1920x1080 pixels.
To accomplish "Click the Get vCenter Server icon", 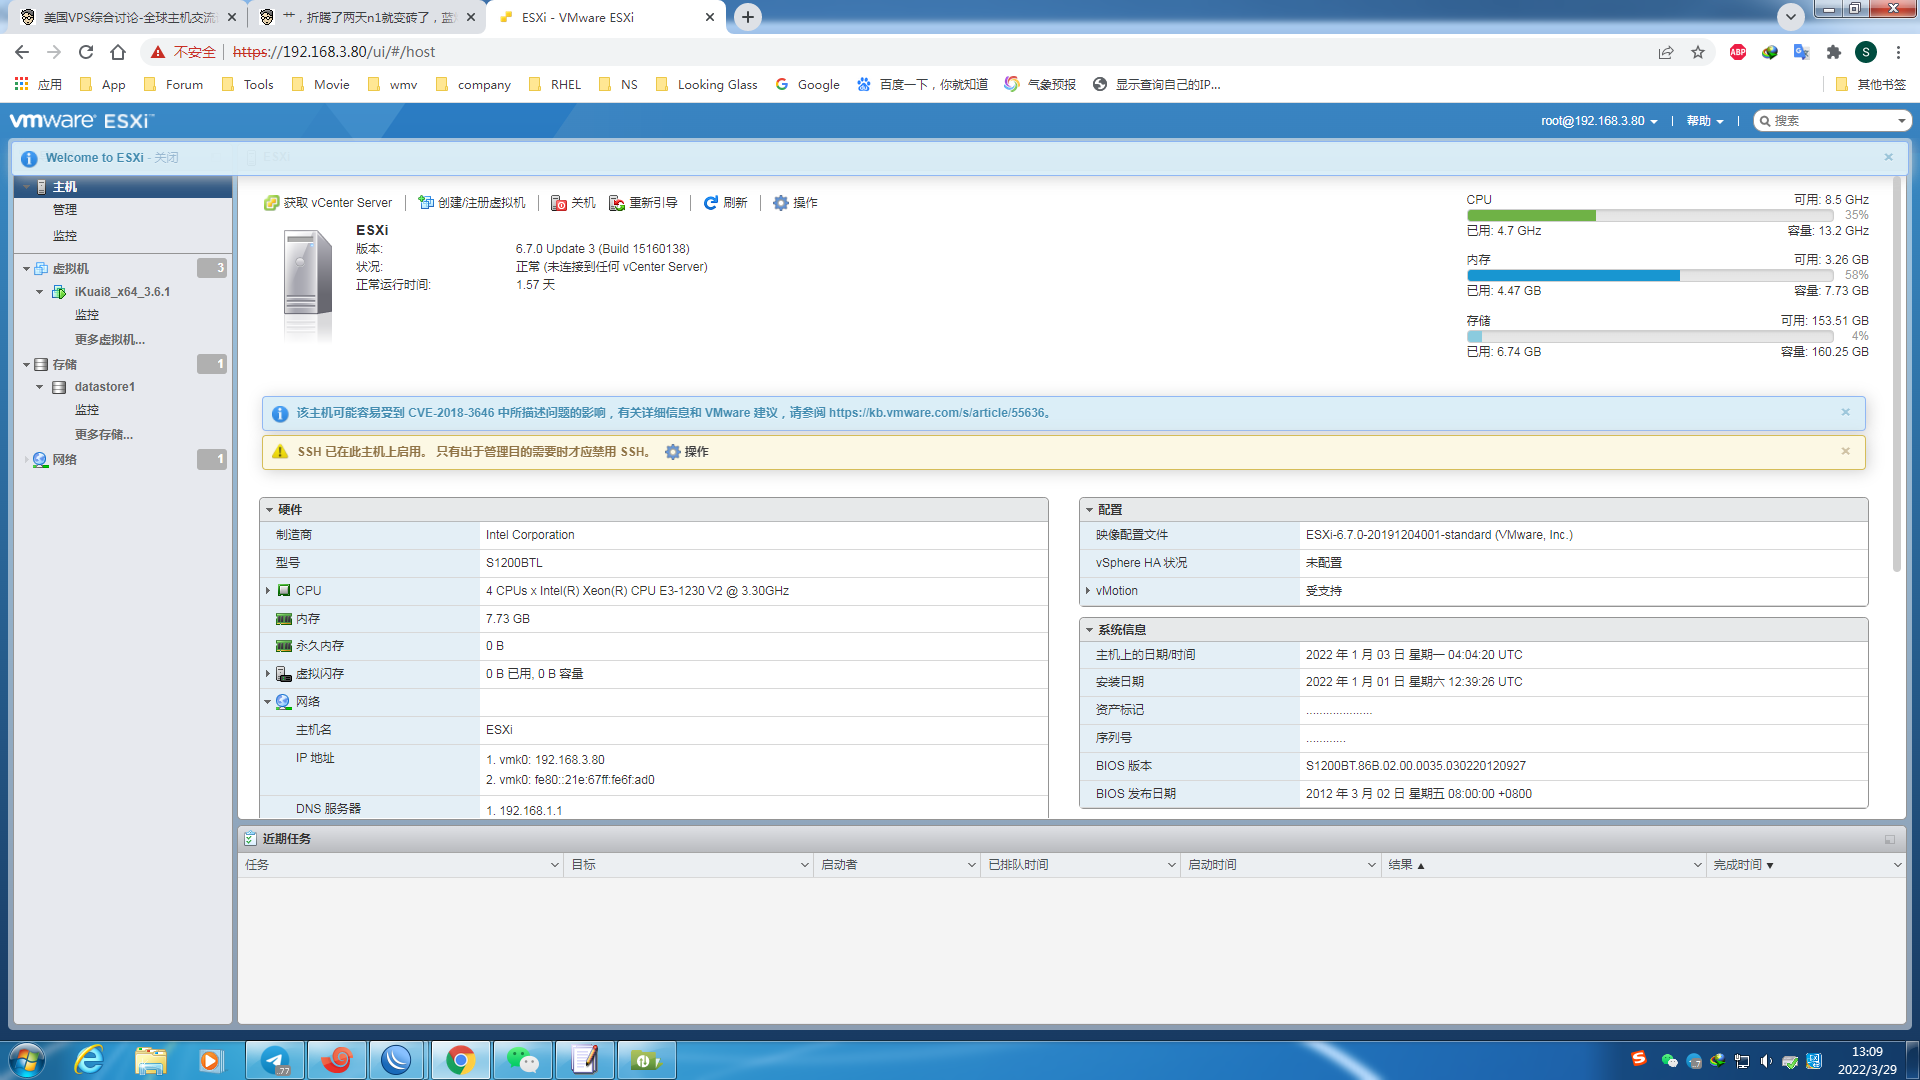I will pos(271,203).
